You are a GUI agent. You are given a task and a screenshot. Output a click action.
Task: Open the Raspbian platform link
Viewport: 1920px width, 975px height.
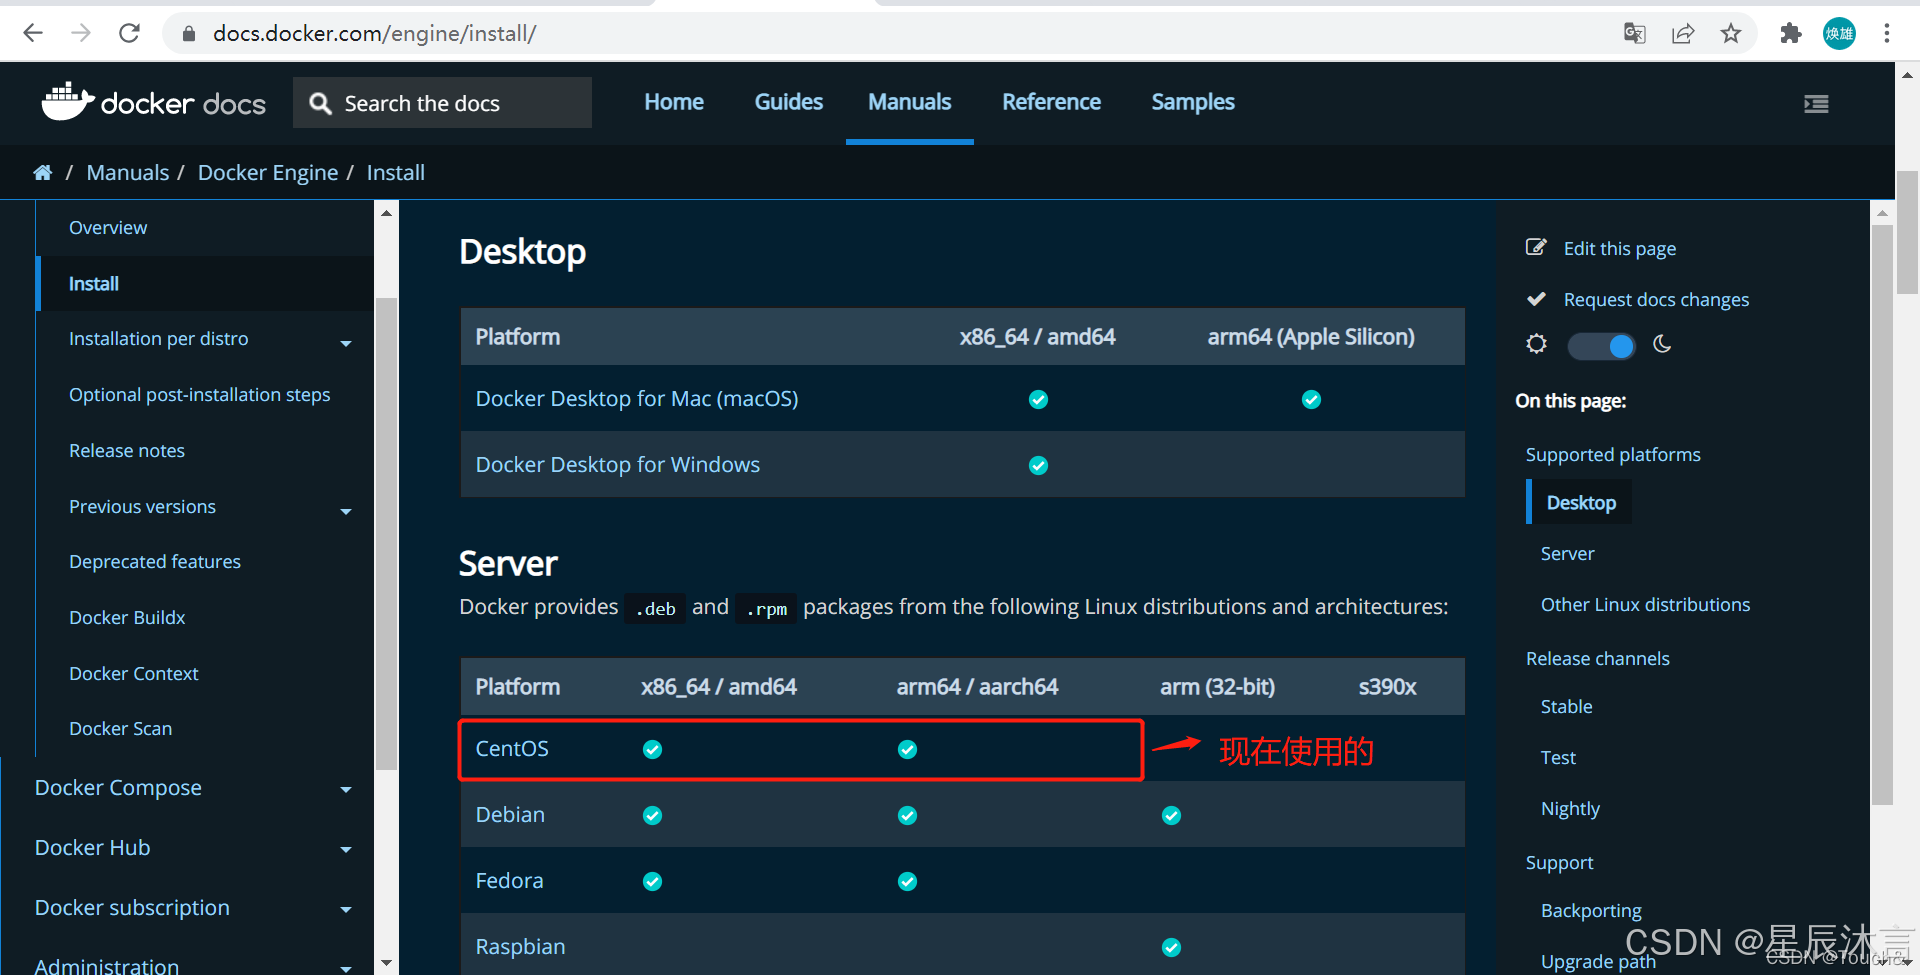[x=520, y=947]
